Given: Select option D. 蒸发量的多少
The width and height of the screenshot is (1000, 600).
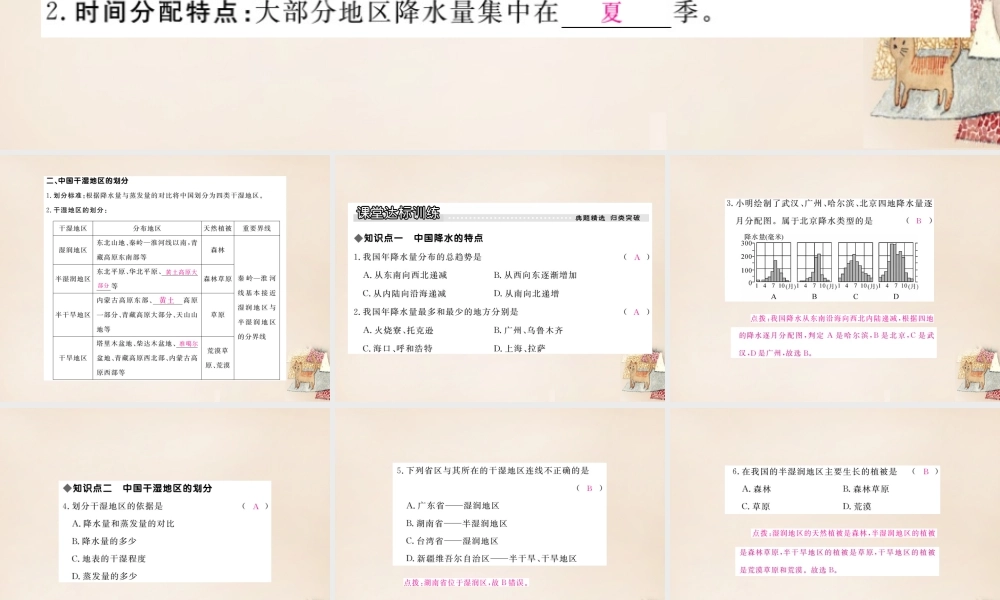Looking at the screenshot, I should pyautogui.click(x=105, y=576).
